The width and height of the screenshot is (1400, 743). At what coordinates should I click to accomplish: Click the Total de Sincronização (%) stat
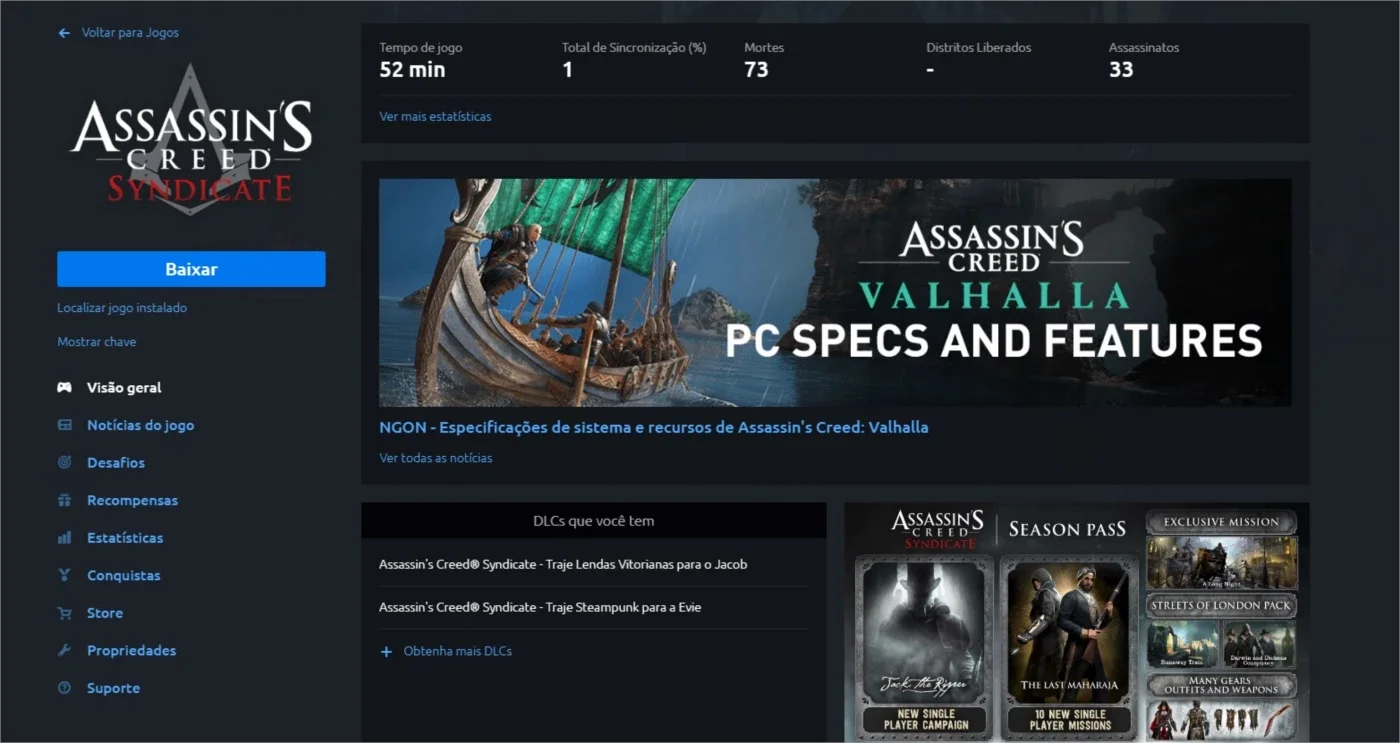tap(634, 60)
